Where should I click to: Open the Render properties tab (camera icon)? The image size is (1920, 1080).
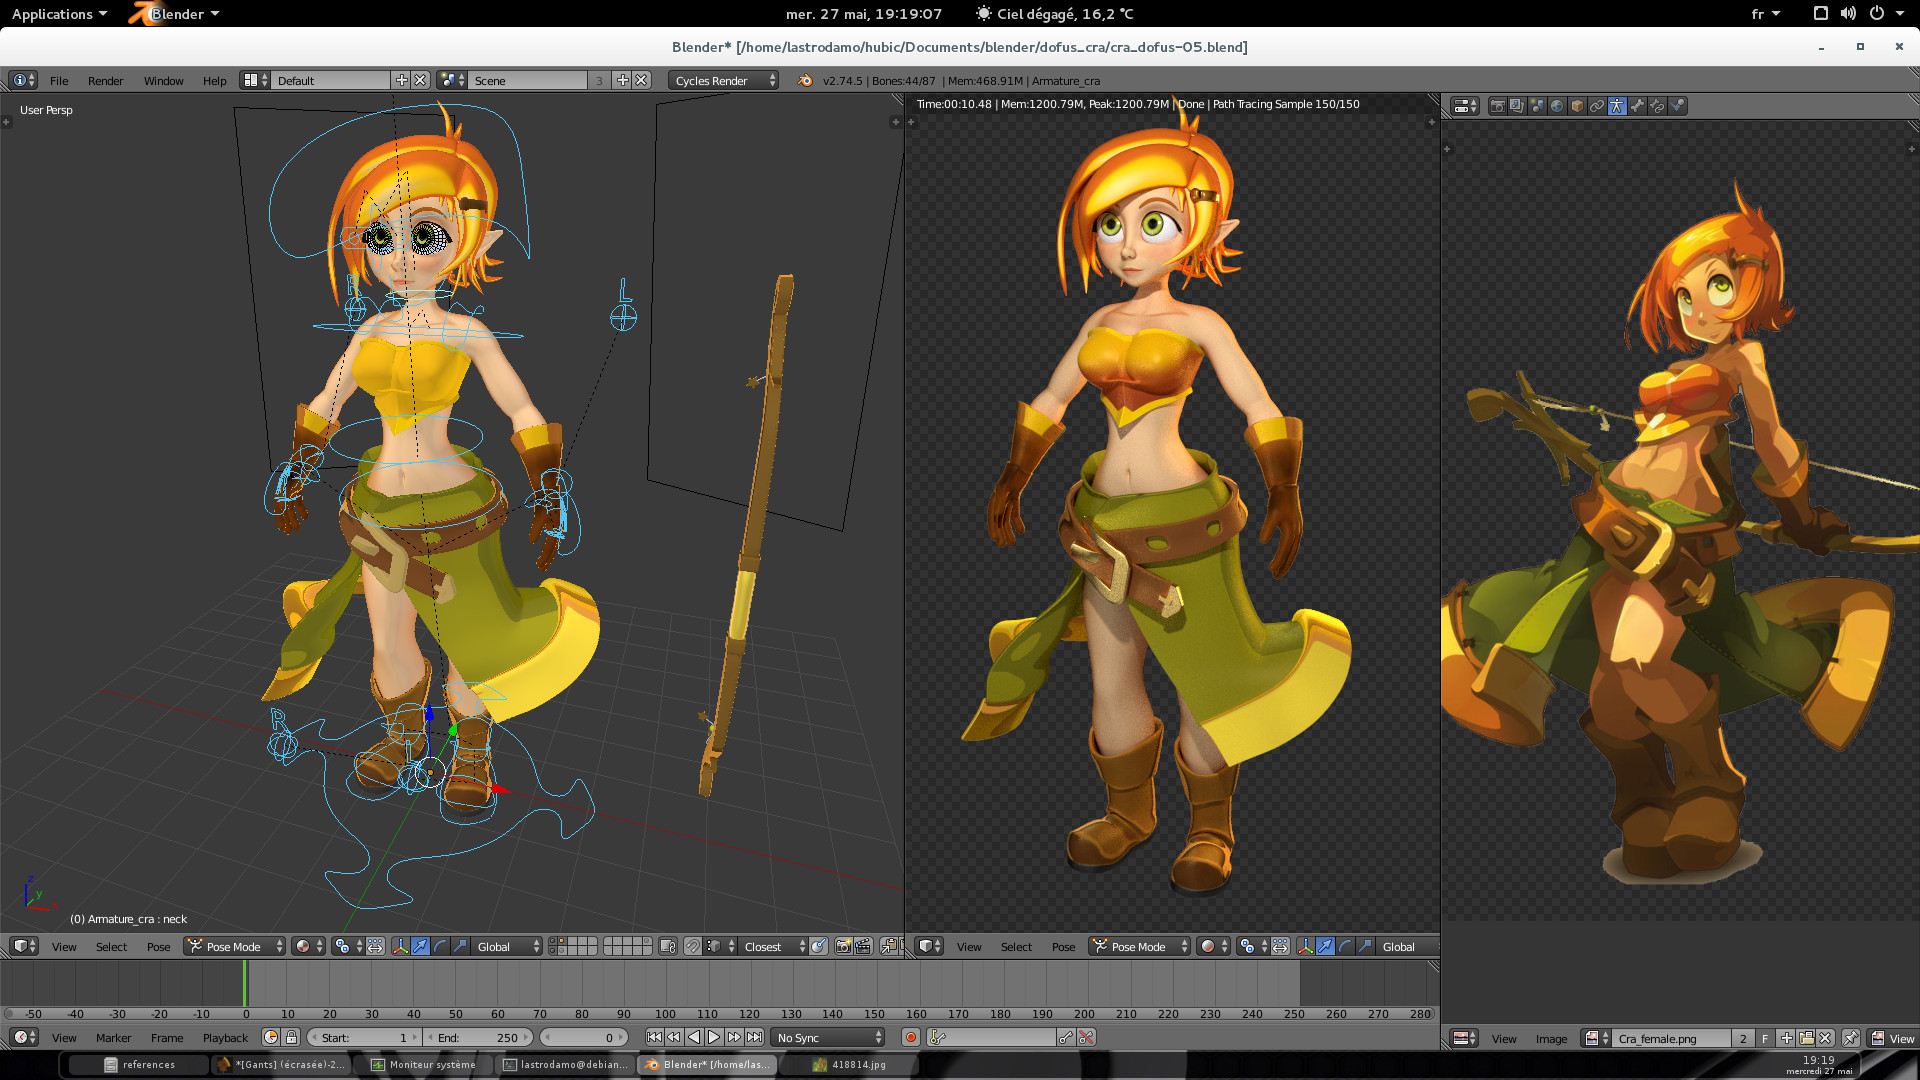(1497, 106)
